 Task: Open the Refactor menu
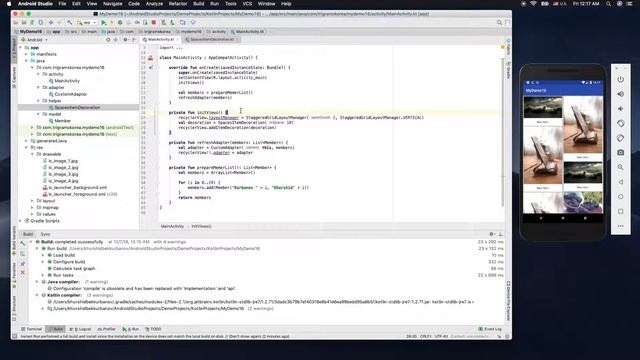coord(178,4)
